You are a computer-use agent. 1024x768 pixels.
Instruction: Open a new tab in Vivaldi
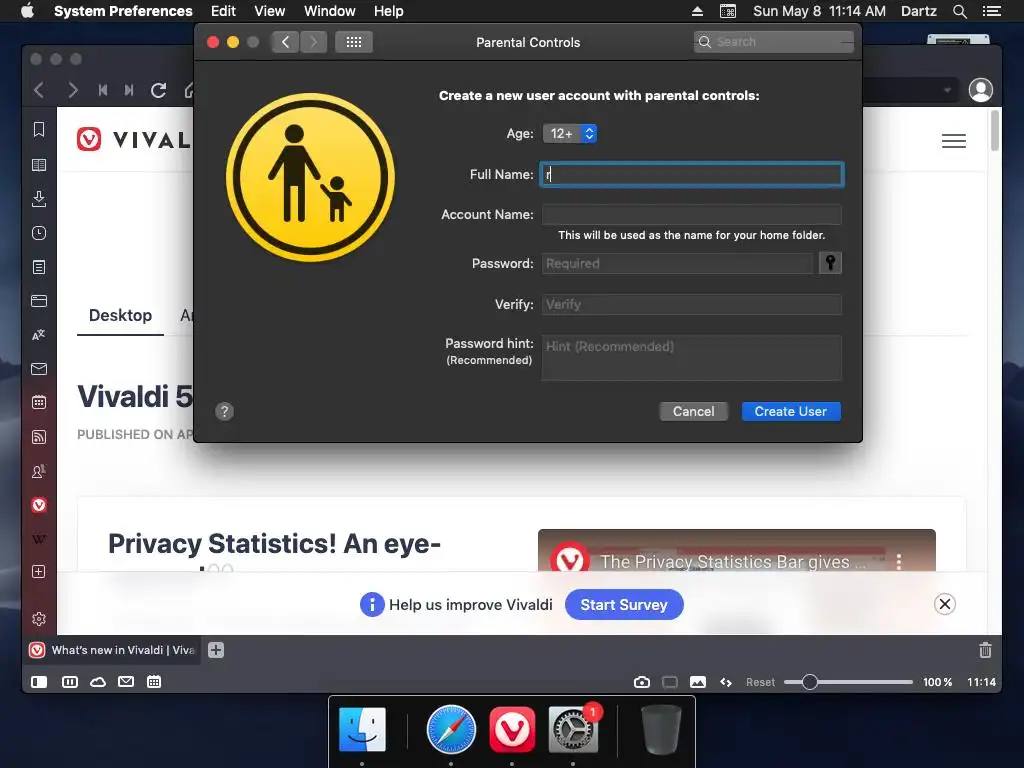(216, 650)
